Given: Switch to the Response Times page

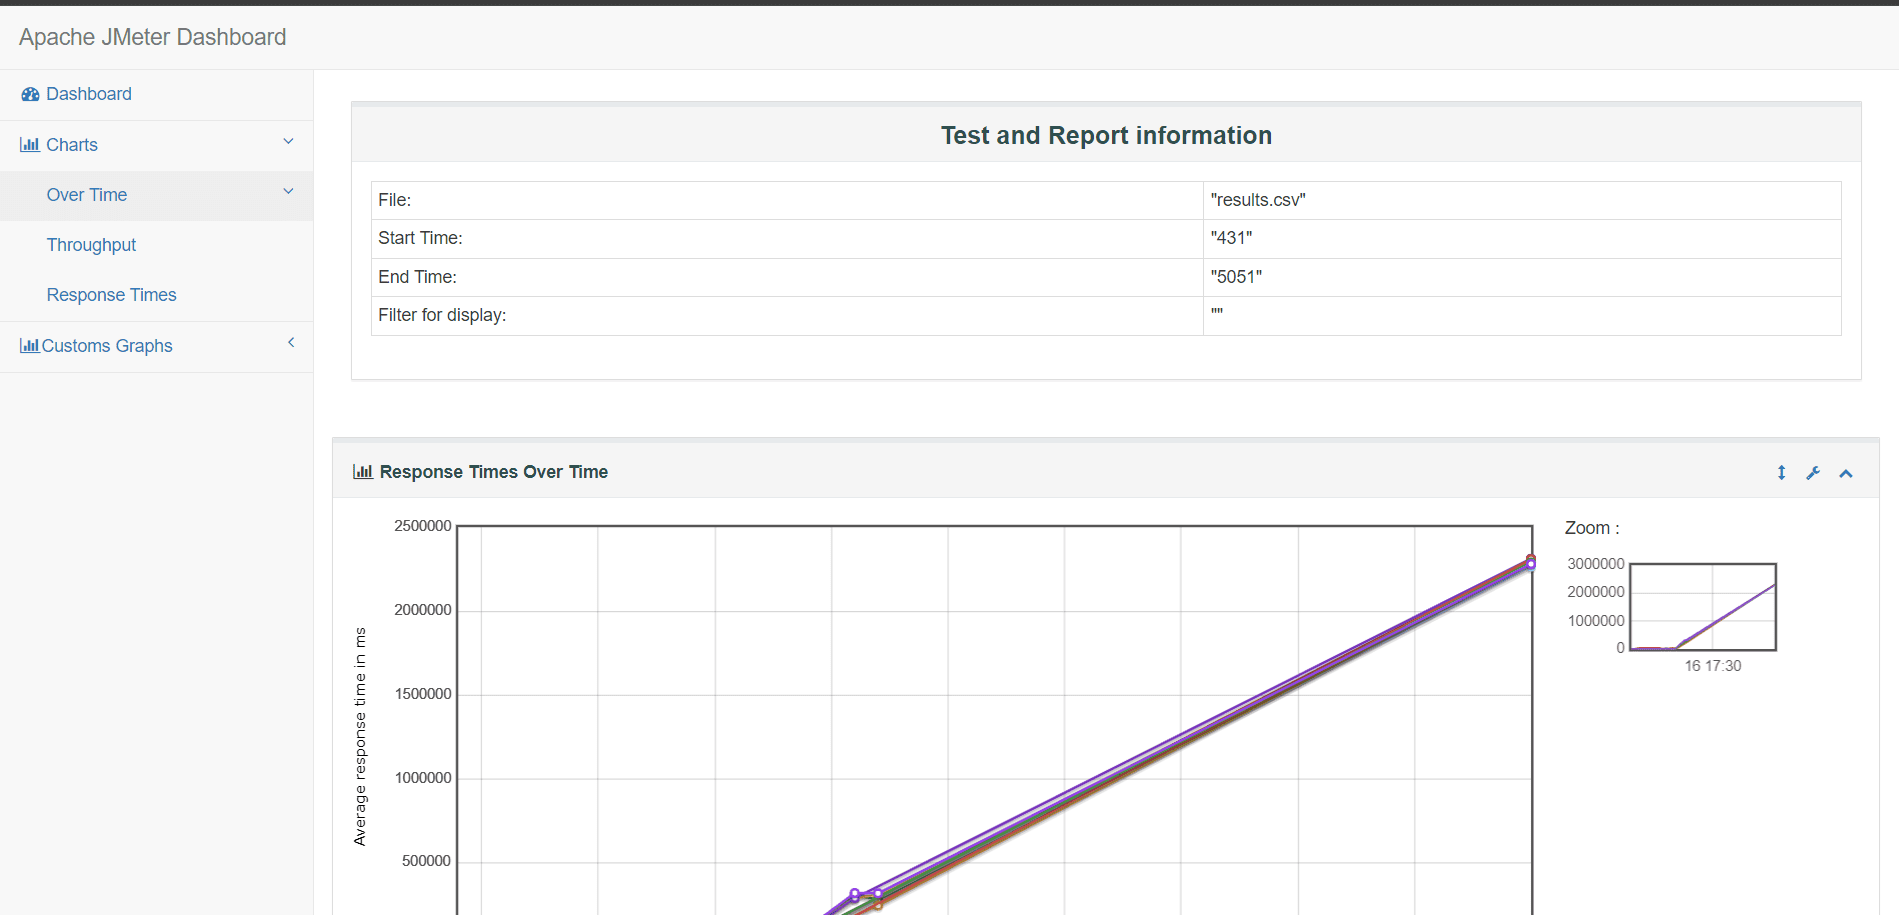Looking at the screenshot, I should coord(111,295).
